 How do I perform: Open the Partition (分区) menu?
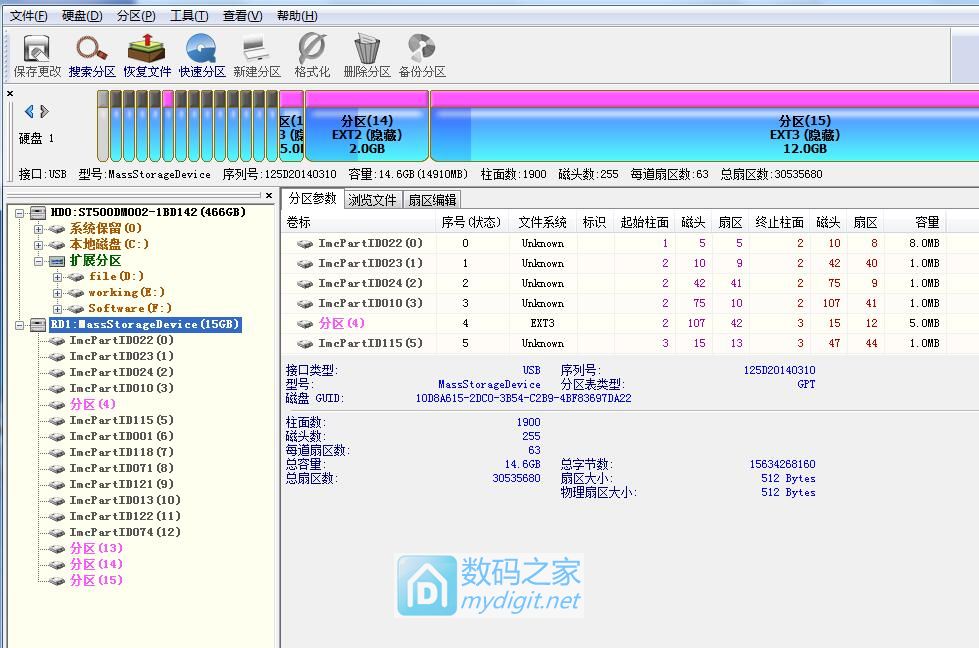pyautogui.click(x=136, y=16)
